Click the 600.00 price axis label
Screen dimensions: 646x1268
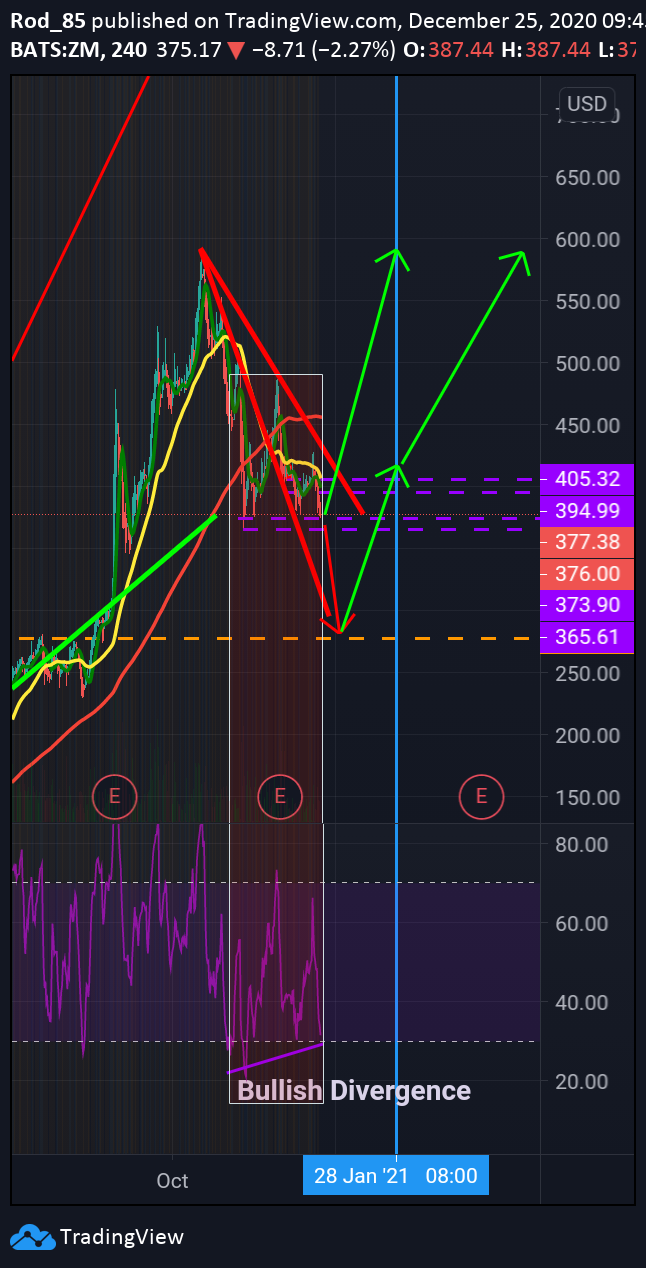click(587, 240)
